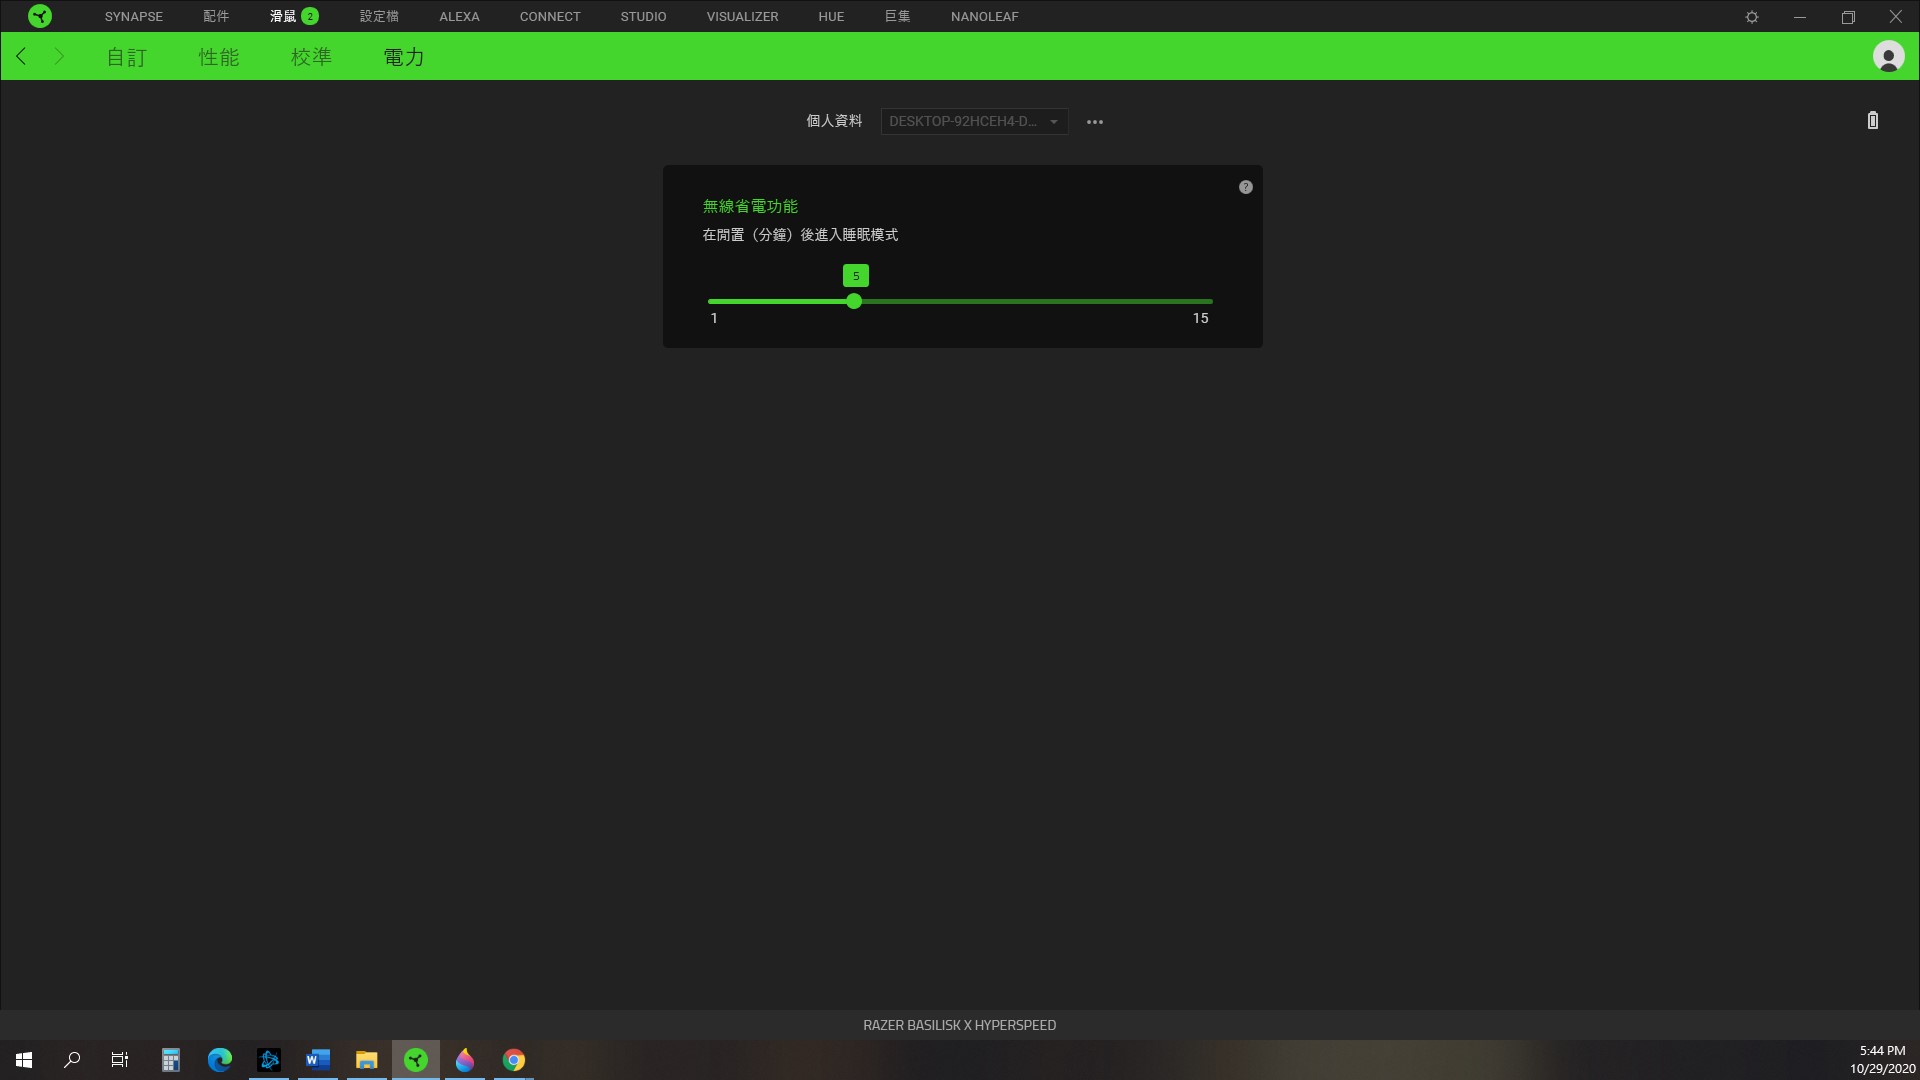Open the SYNAPSE tab
1920x1080 pixels.
click(133, 16)
